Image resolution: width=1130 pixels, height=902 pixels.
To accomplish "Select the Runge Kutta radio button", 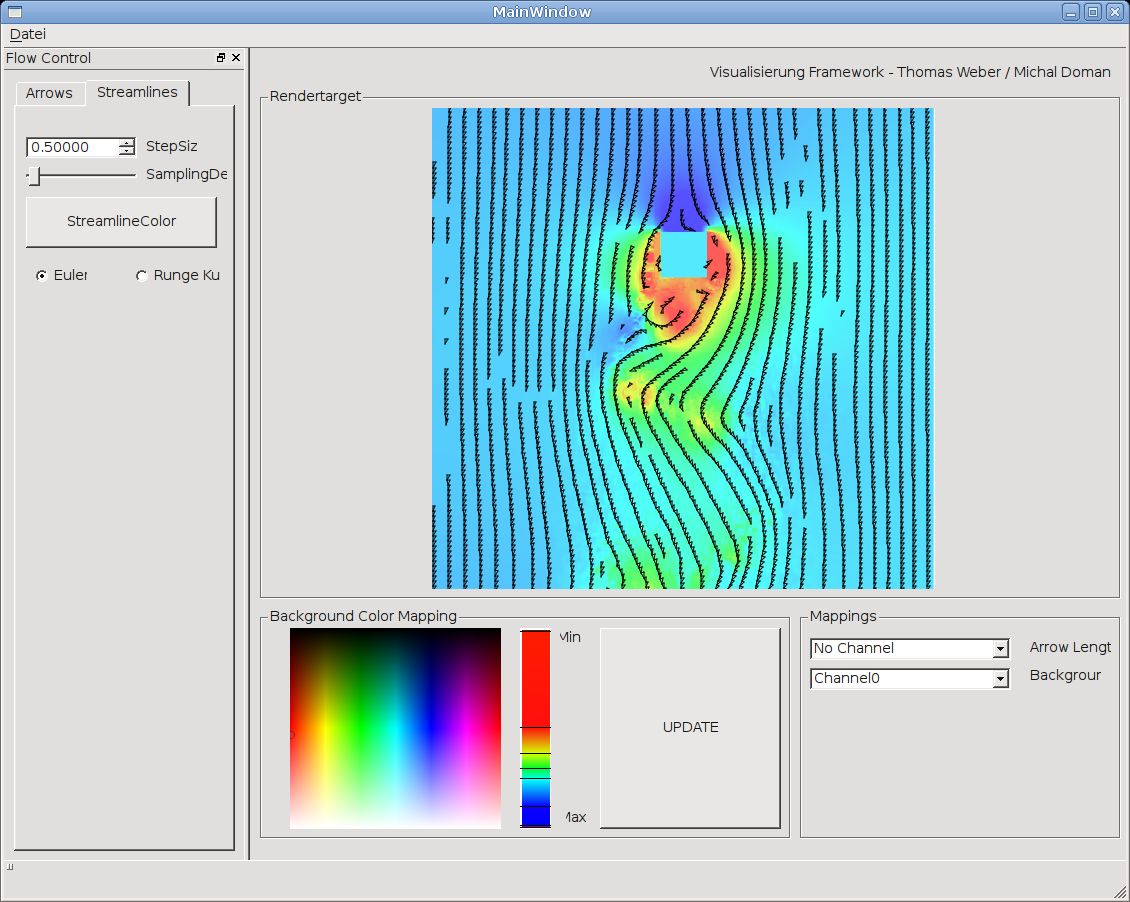I will (x=142, y=276).
